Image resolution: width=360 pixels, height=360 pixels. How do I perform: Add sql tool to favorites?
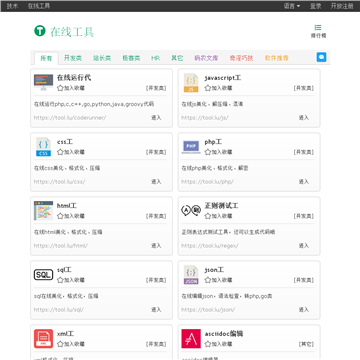click(71, 280)
